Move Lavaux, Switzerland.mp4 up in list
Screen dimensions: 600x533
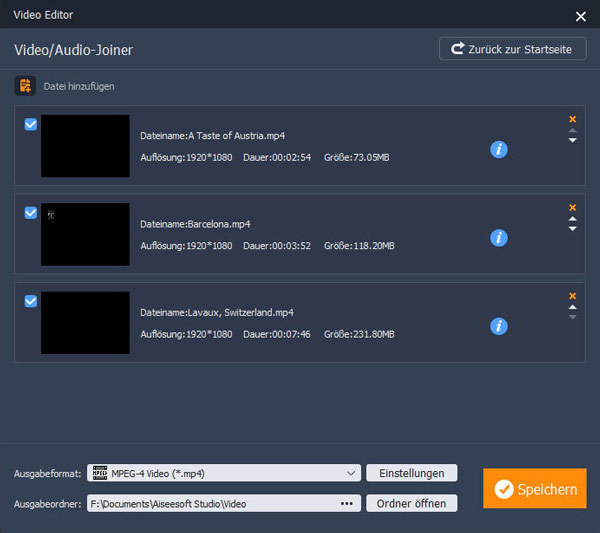click(x=572, y=307)
